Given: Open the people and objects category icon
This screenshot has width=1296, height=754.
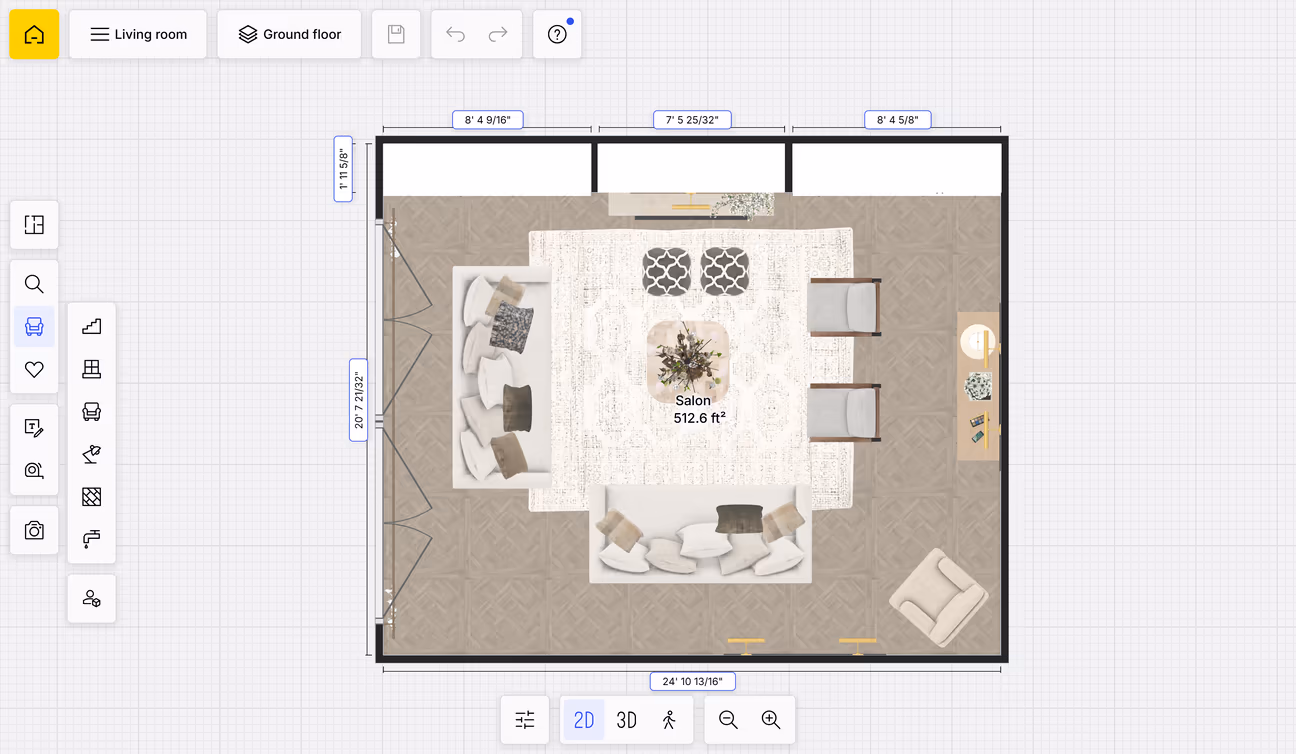Looking at the screenshot, I should pos(92,598).
